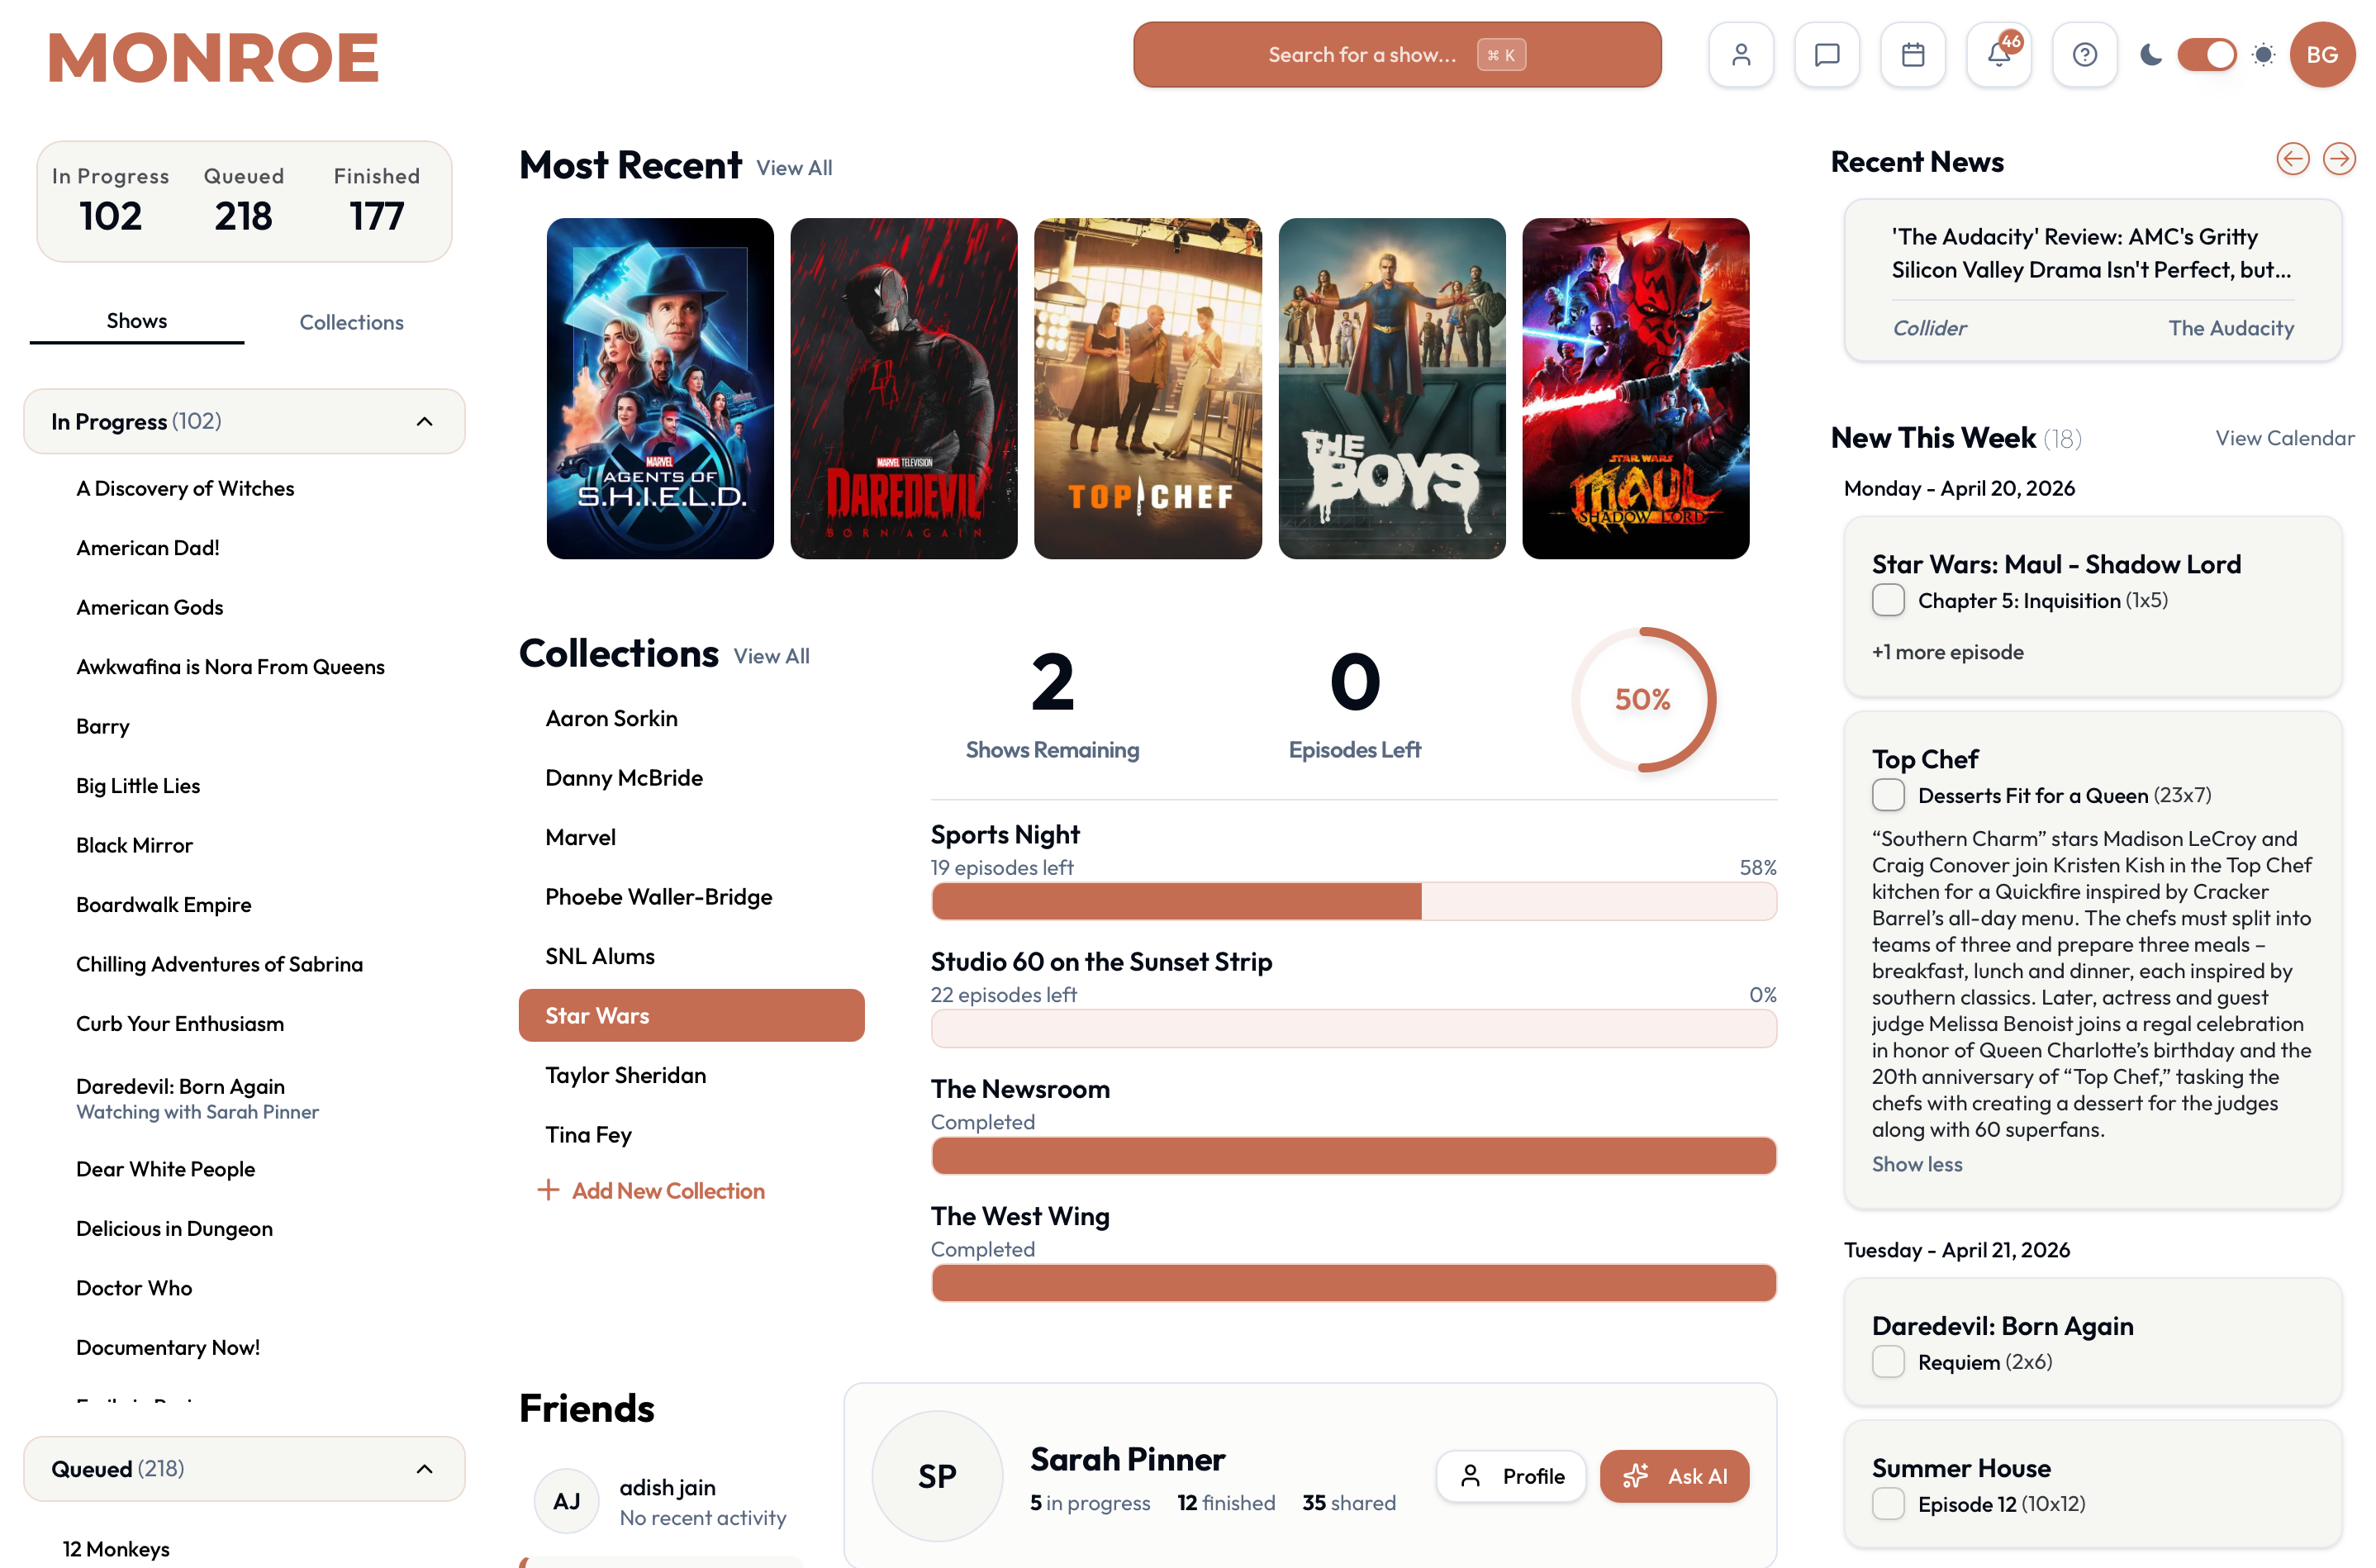Image resolution: width=2376 pixels, height=1568 pixels.
Task: Click the Ask AI button
Action: 1673,1476
